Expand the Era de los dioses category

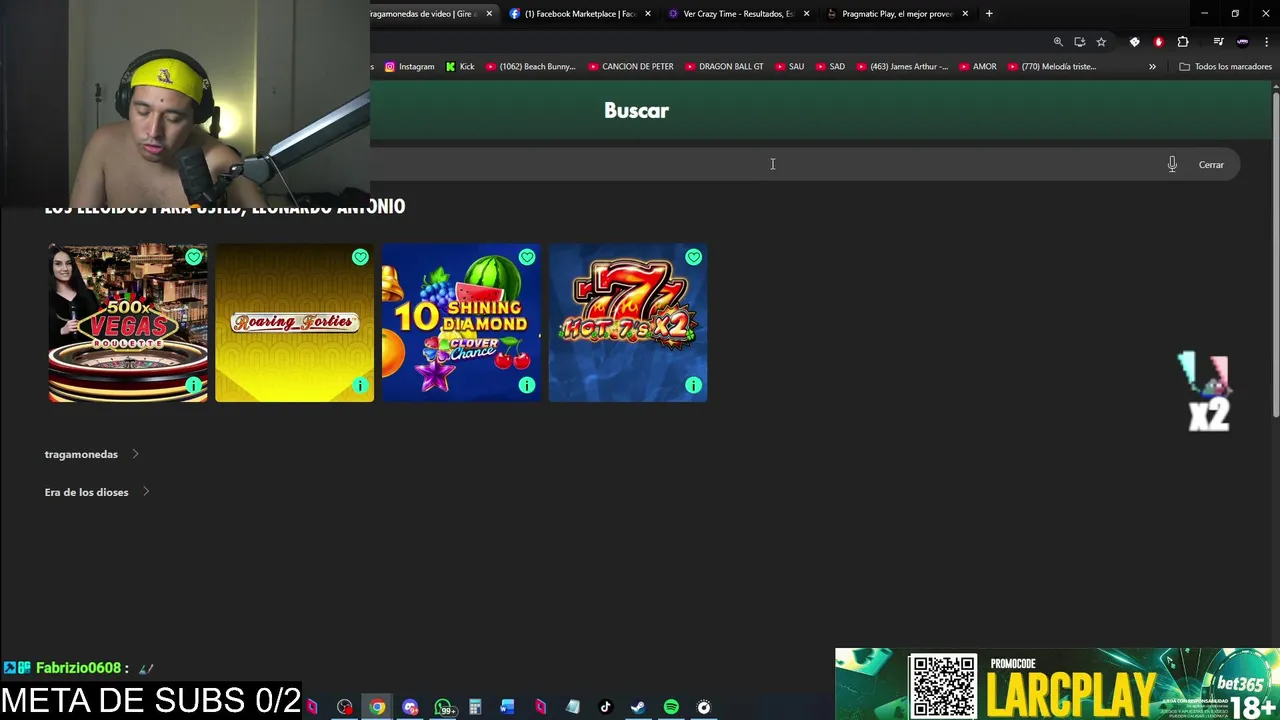97,492
